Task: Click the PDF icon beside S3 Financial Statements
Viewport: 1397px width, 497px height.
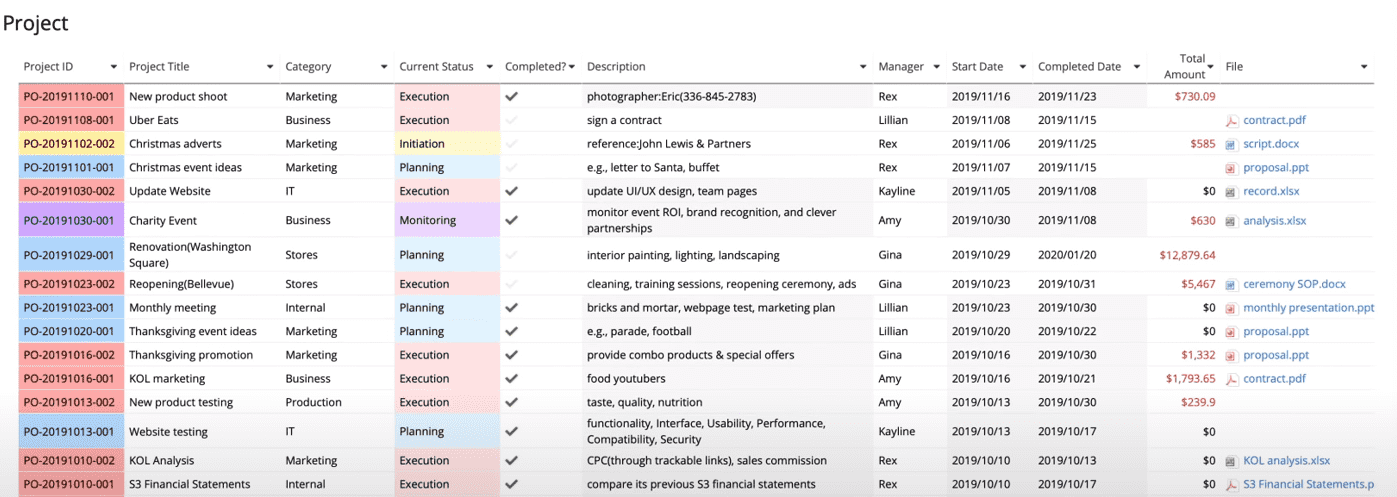Action: tap(1232, 485)
